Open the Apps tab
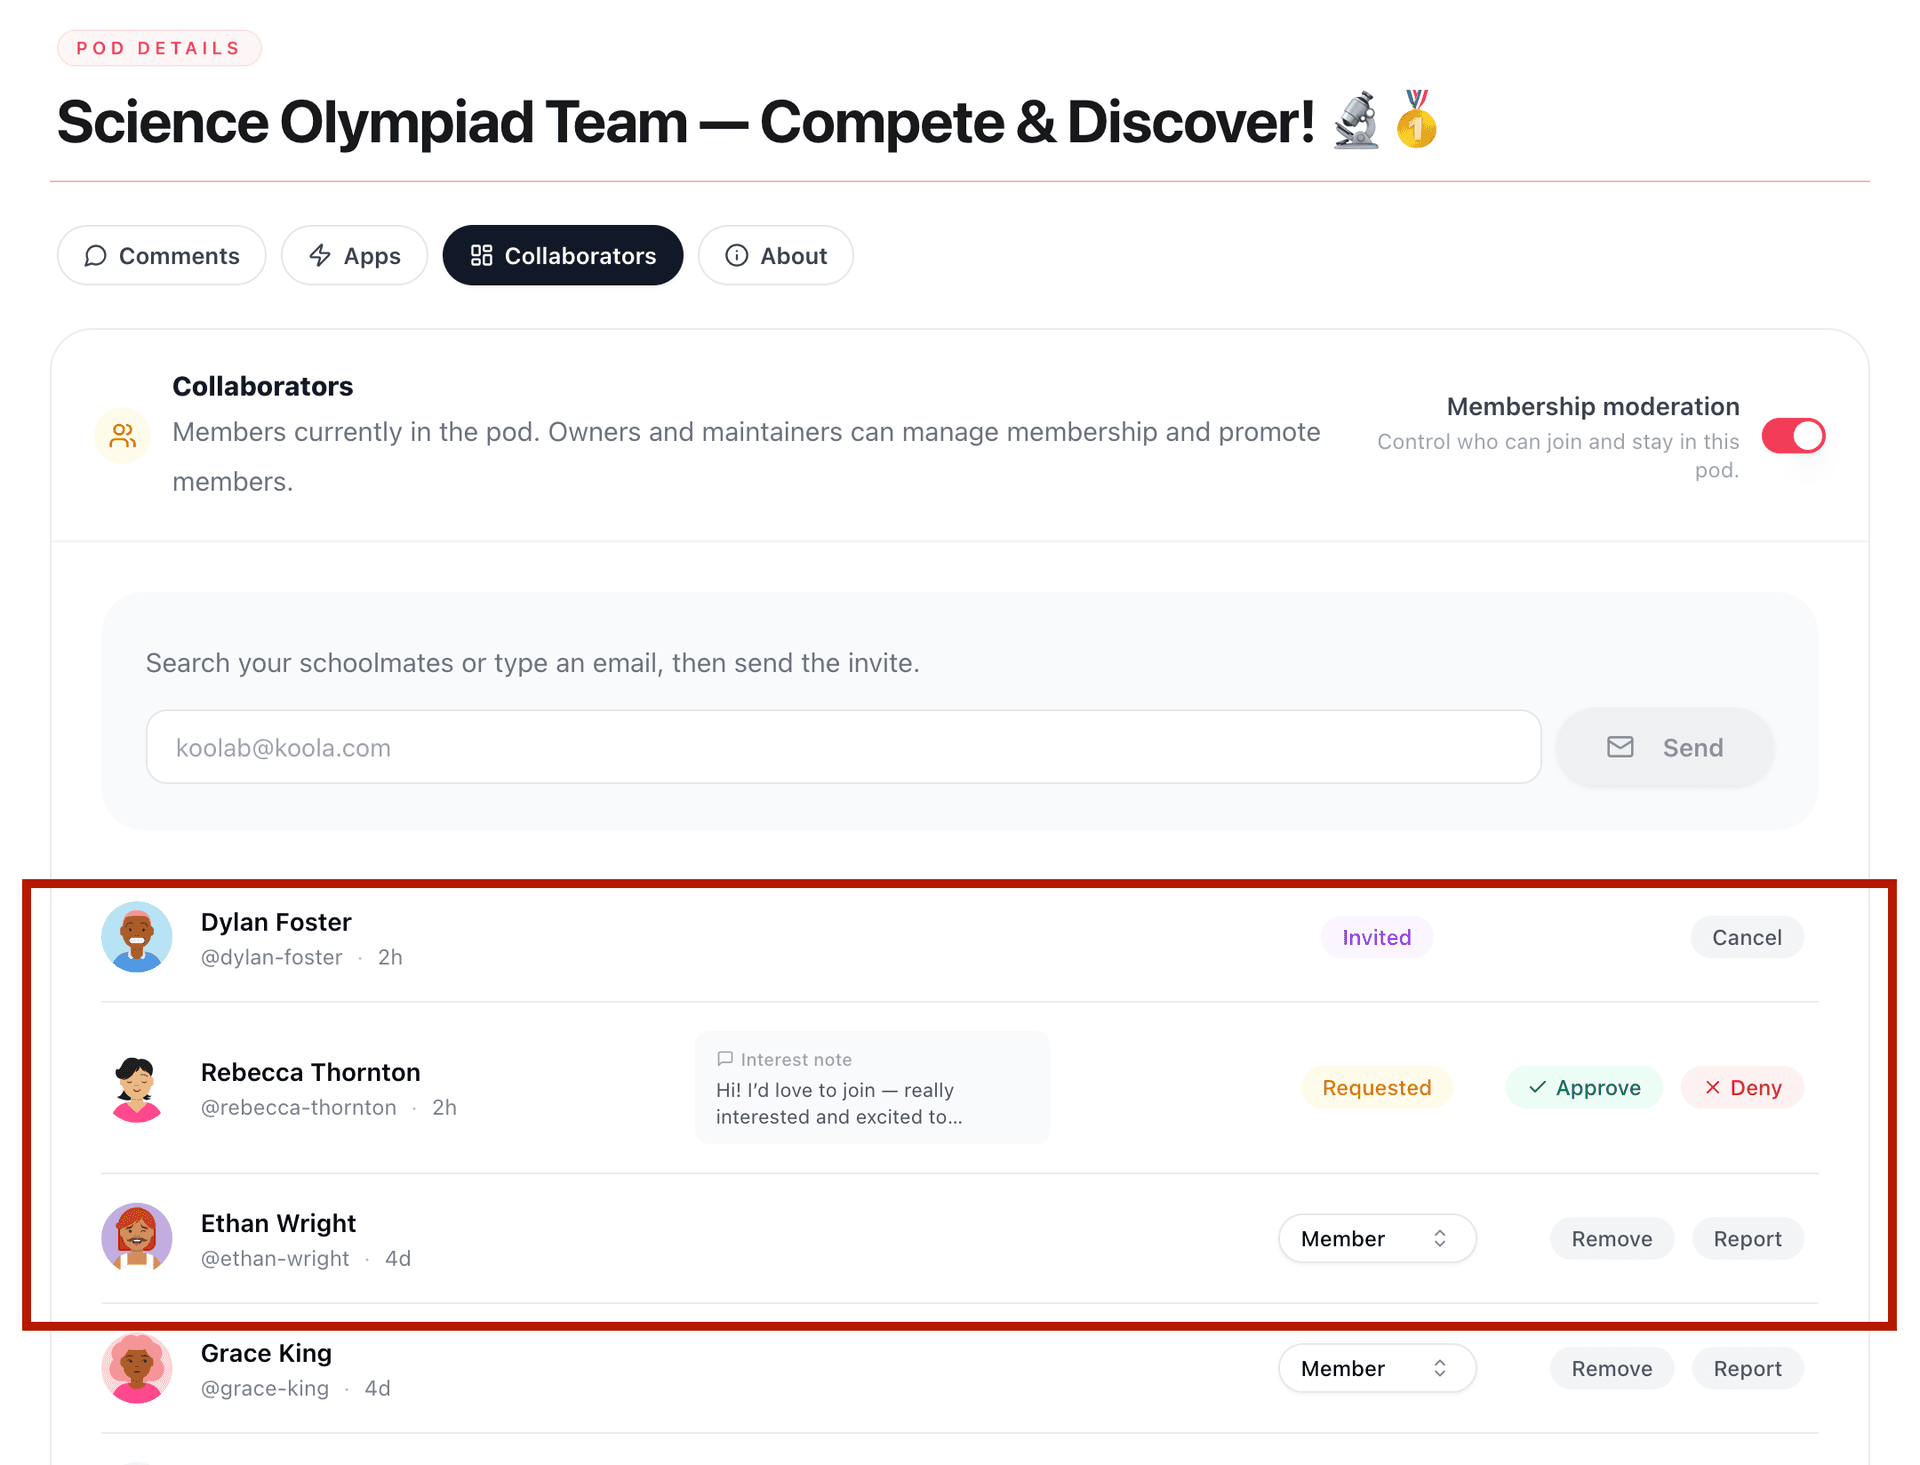The image size is (1920, 1465). [x=355, y=256]
